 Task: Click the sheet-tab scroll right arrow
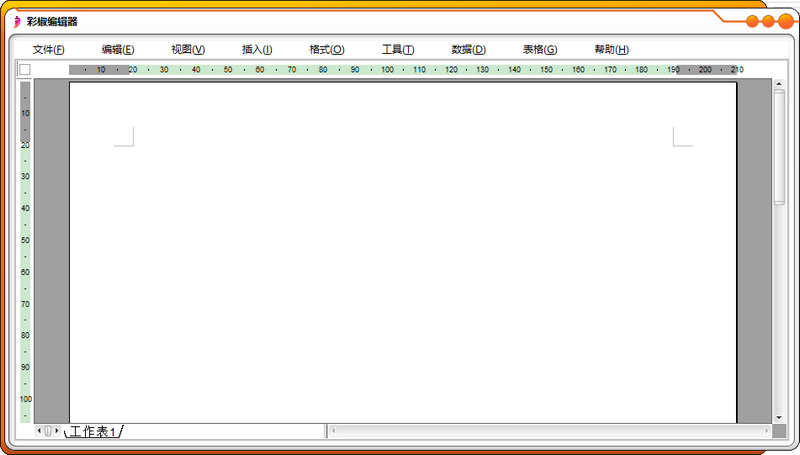[x=57, y=431]
